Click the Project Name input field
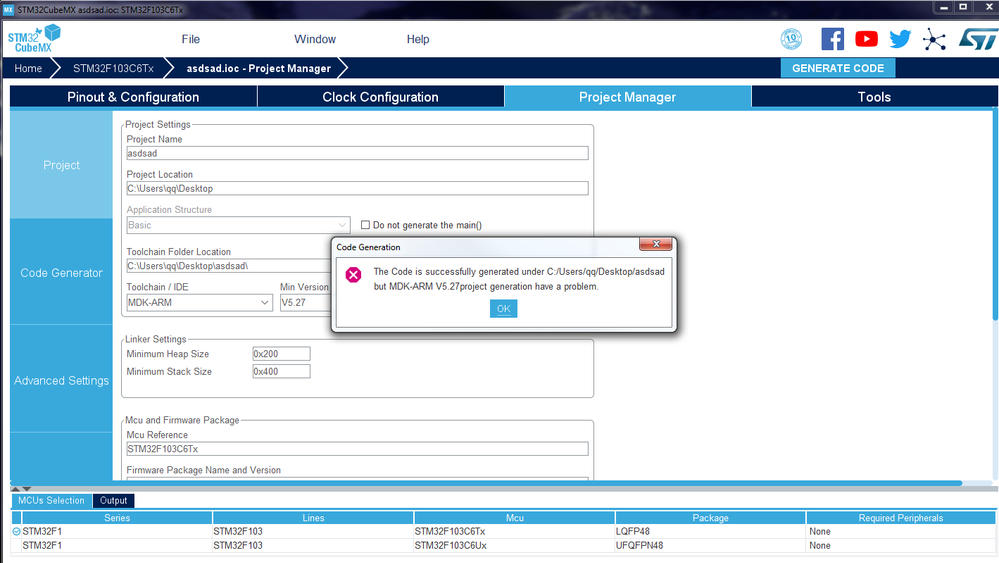The image size is (999, 563). [357, 153]
